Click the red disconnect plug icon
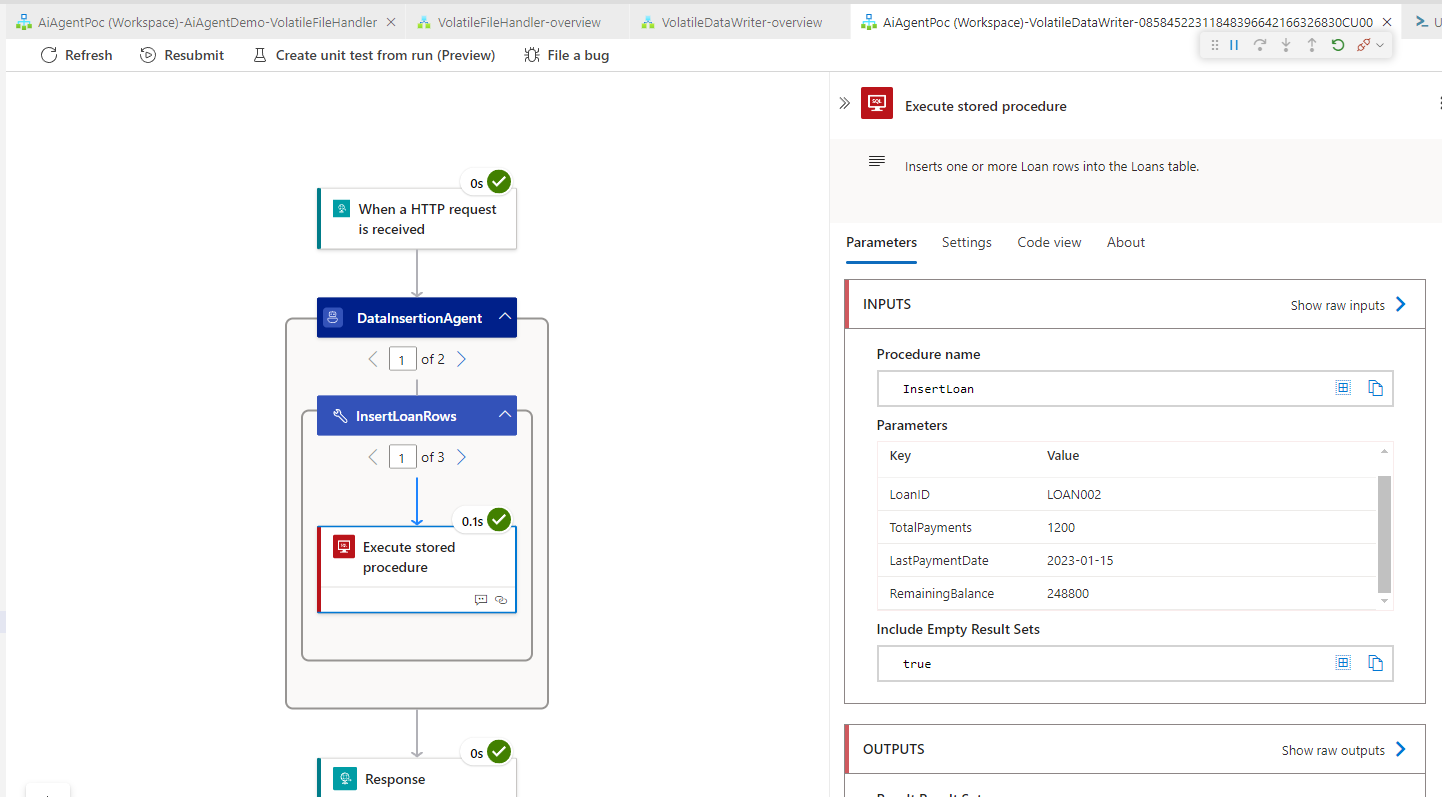The width and height of the screenshot is (1442, 797). point(1364,45)
